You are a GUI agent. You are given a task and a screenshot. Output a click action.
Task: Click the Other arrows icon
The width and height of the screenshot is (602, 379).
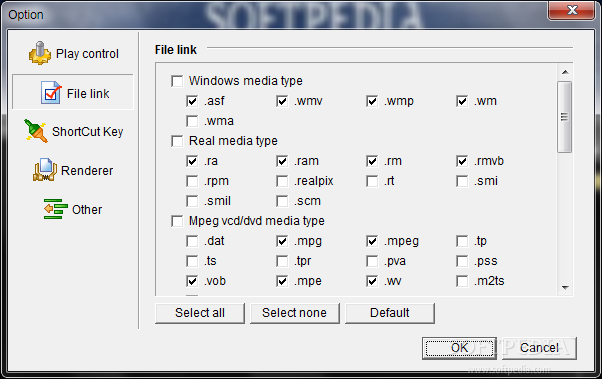coord(56,209)
